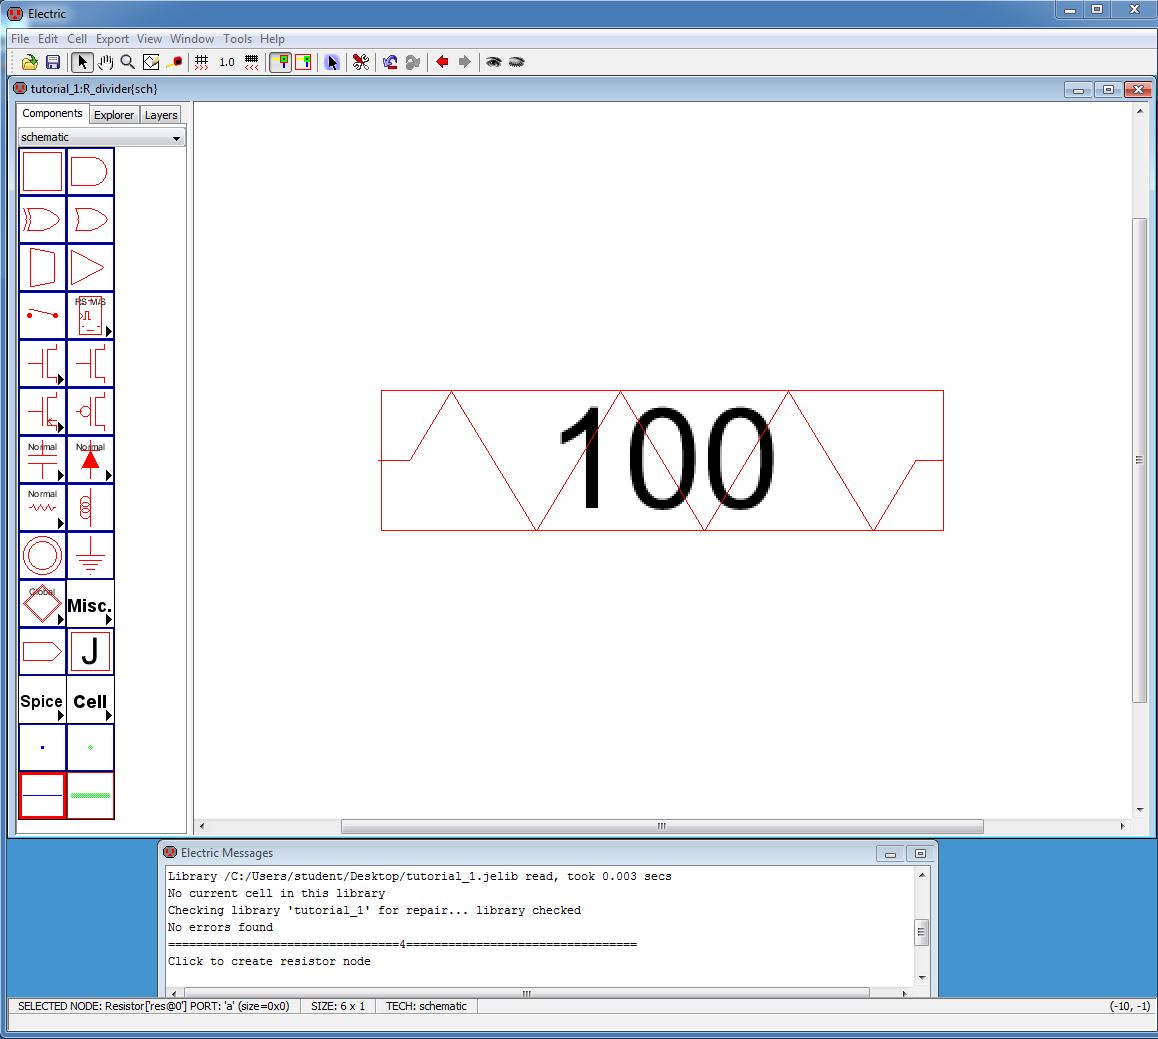
Task: Choose the buffer triangle gate component
Action: 90,267
